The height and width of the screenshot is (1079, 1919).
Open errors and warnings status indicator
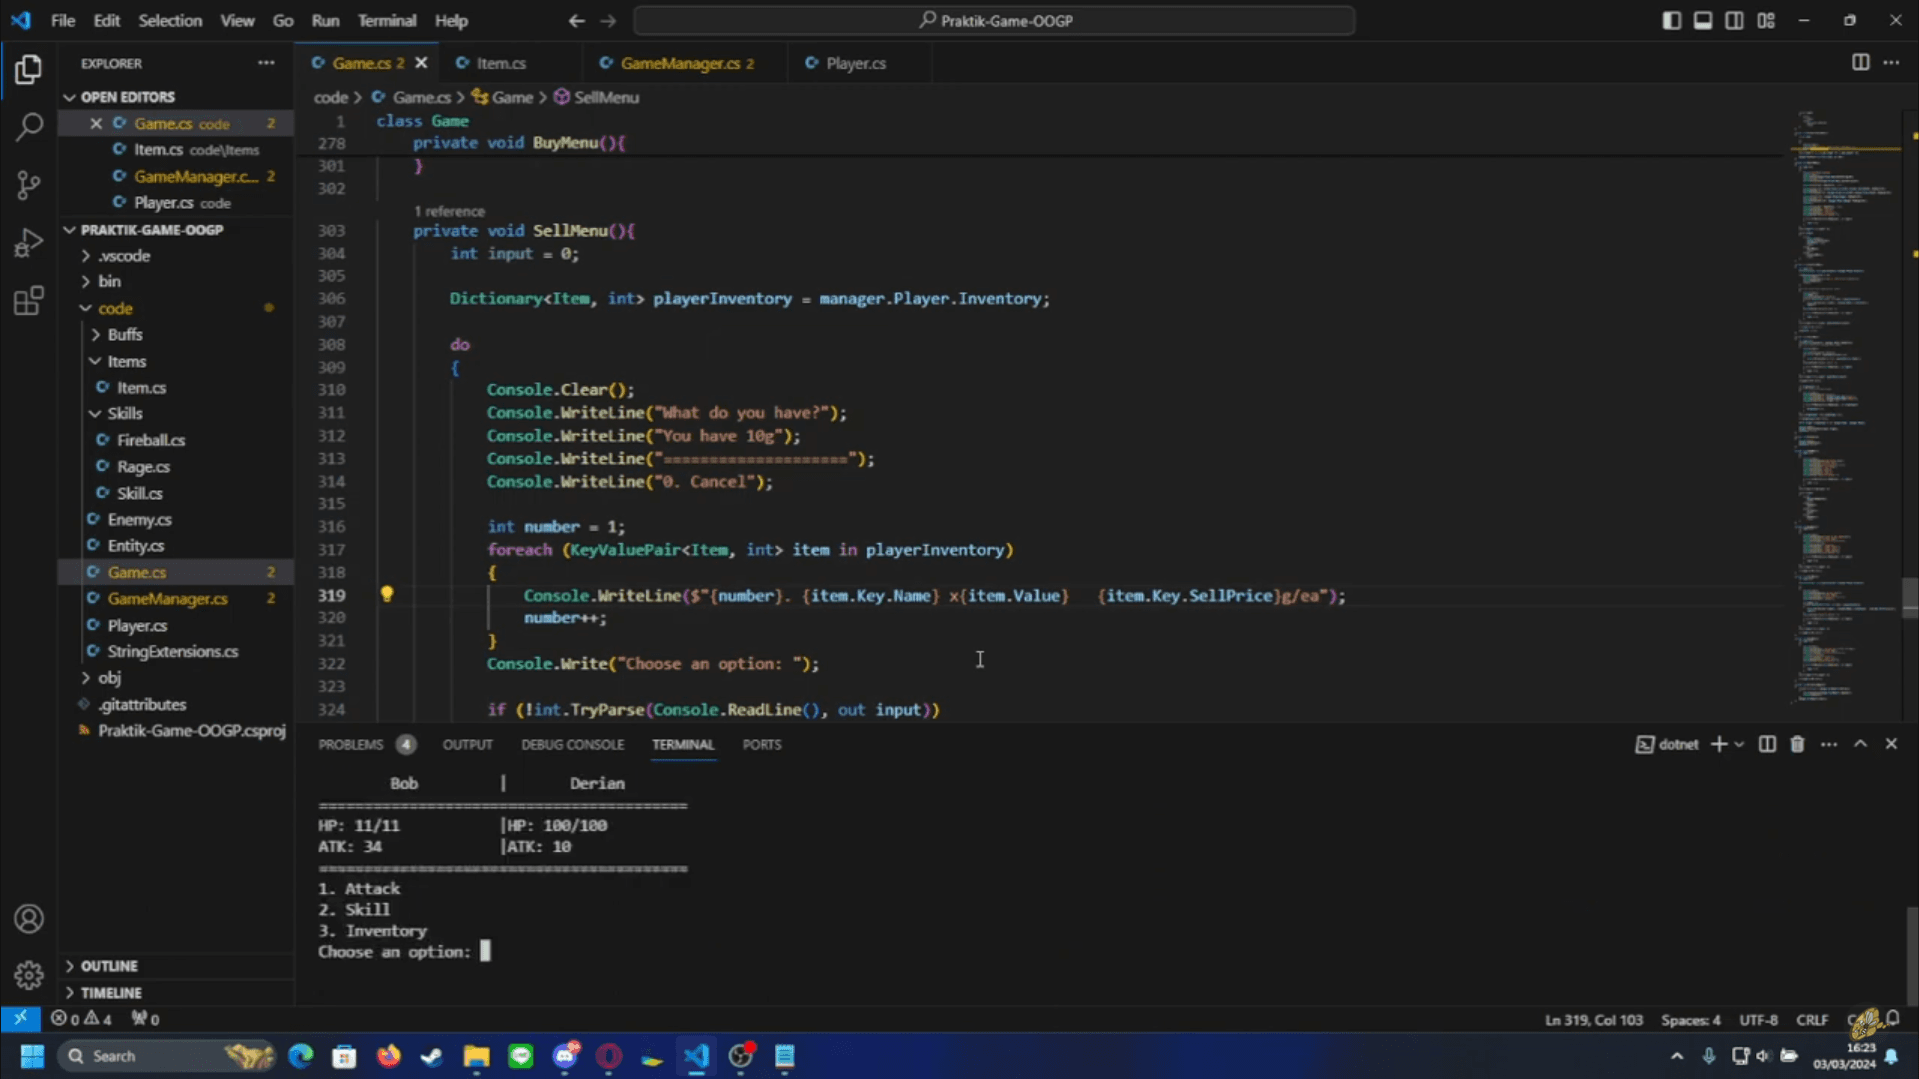click(x=82, y=1019)
